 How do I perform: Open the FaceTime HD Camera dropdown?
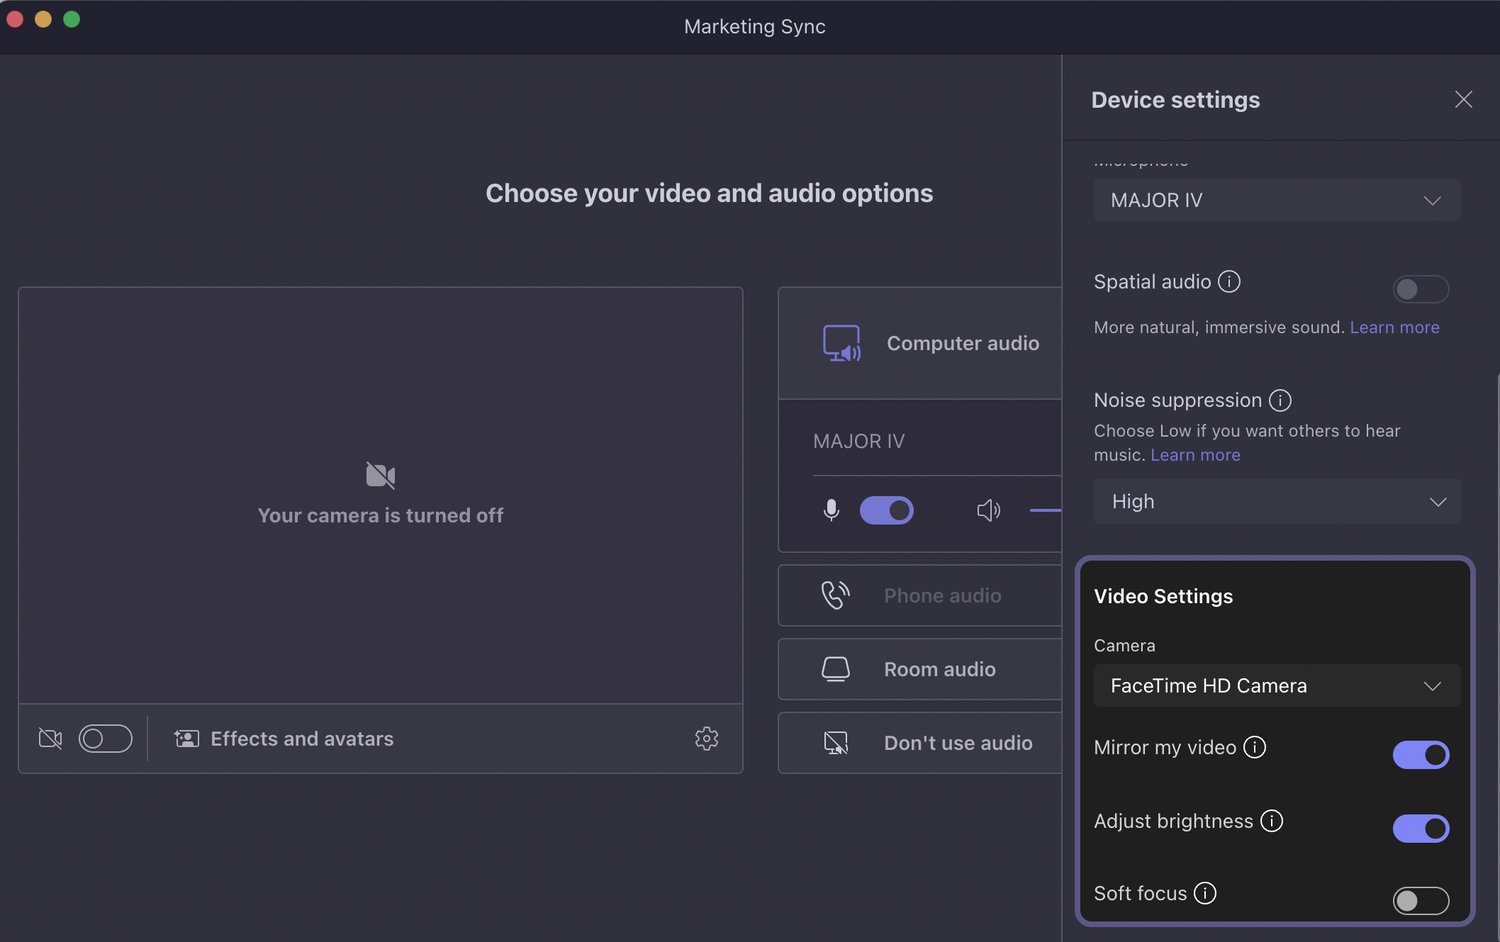pos(1276,686)
